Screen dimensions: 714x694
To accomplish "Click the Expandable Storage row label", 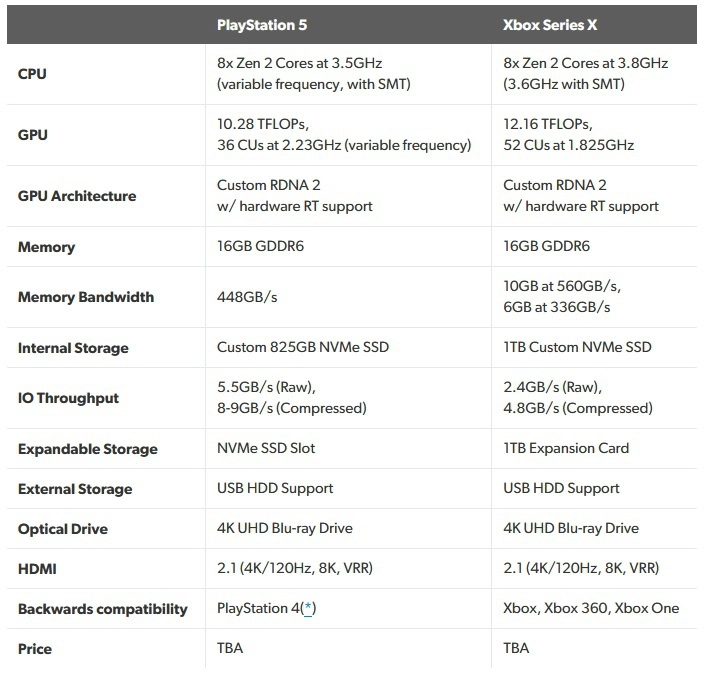I will [87, 449].
